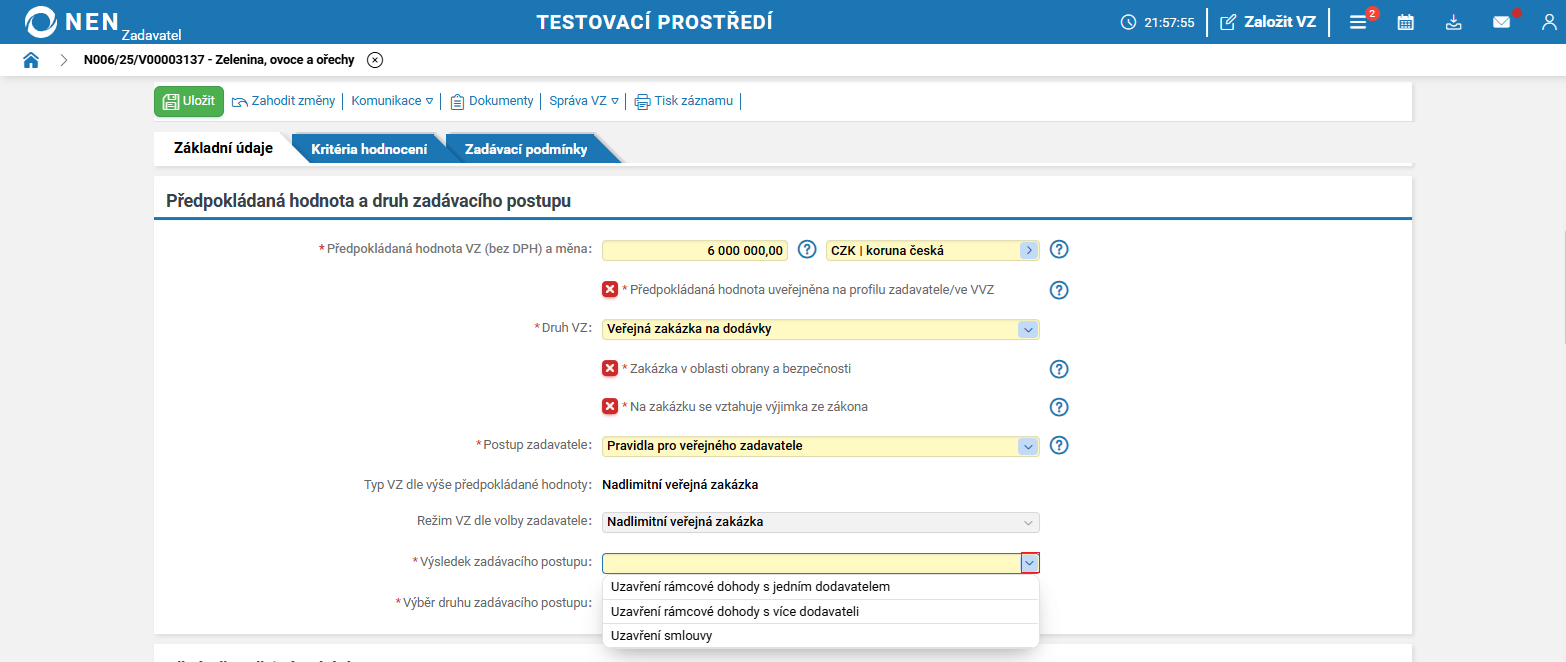Open the Druh VZ dropdown
This screenshot has height=662, width=1566.
(x=1026, y=328)
